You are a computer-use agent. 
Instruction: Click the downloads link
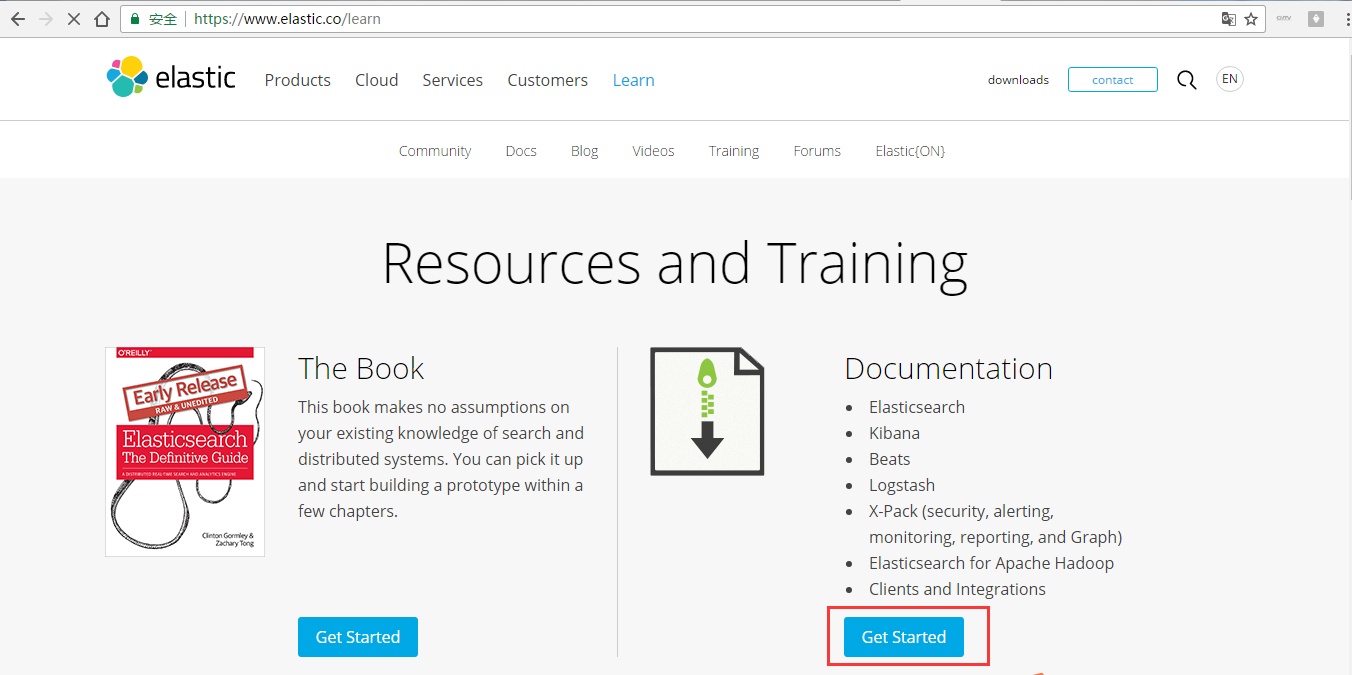click(1018, 80)
